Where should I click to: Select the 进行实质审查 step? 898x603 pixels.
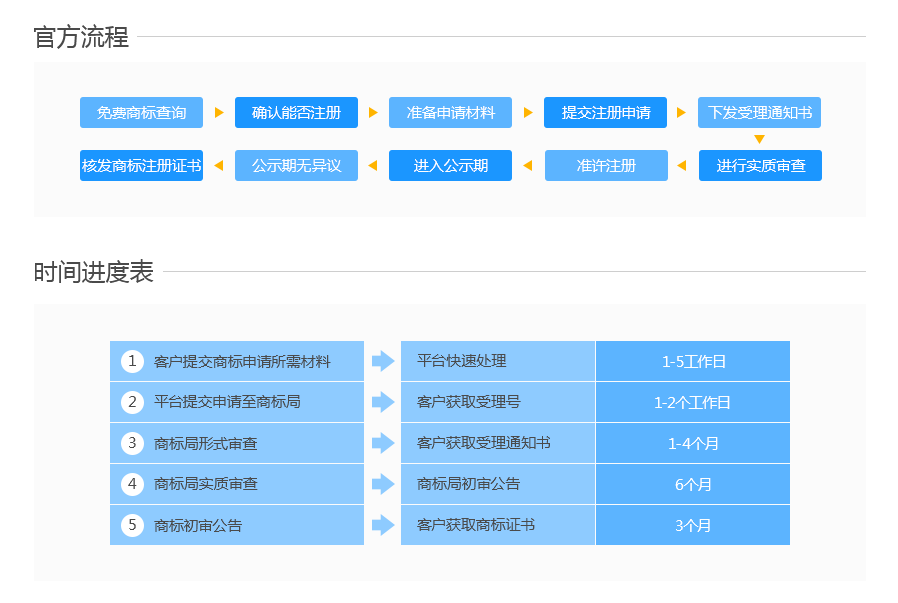point(760,165)
